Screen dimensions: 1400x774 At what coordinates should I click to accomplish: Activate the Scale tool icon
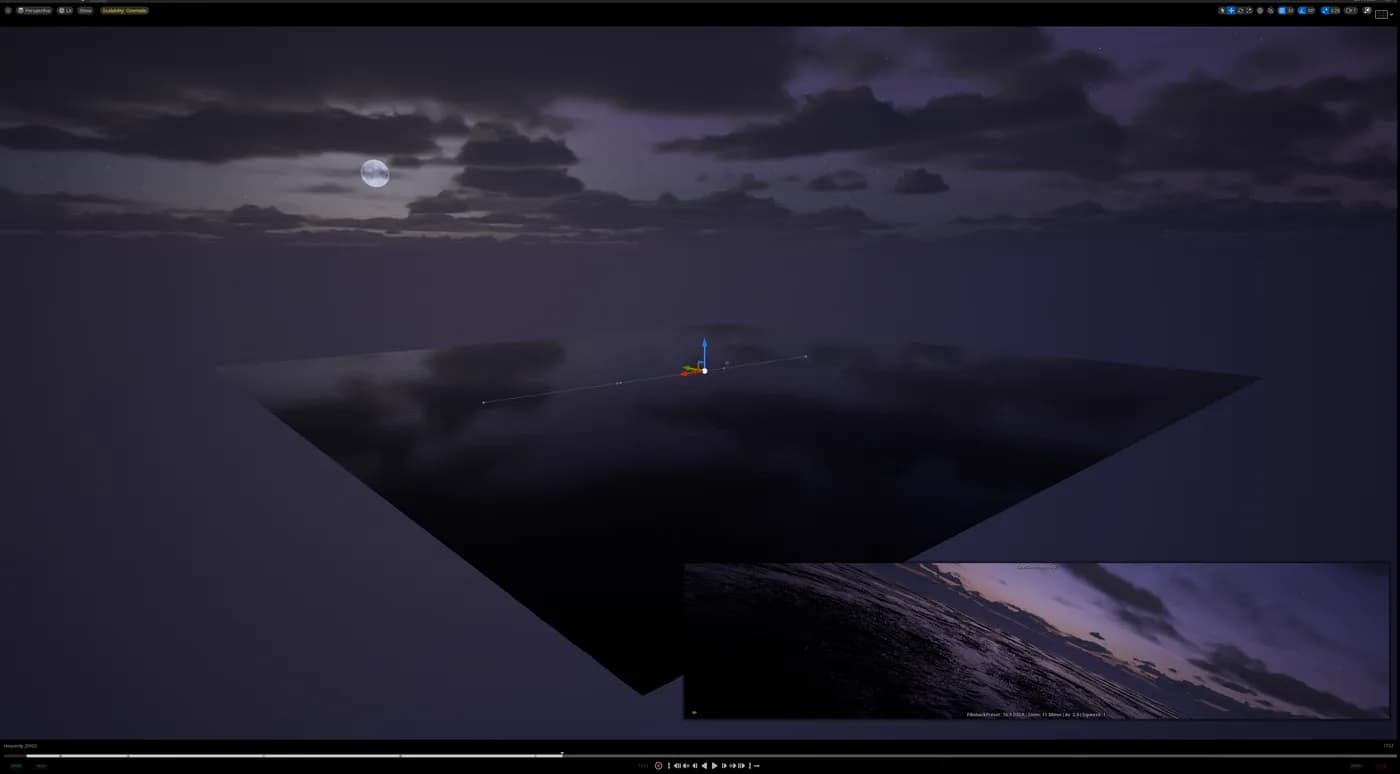click(x=1250, y=10)
